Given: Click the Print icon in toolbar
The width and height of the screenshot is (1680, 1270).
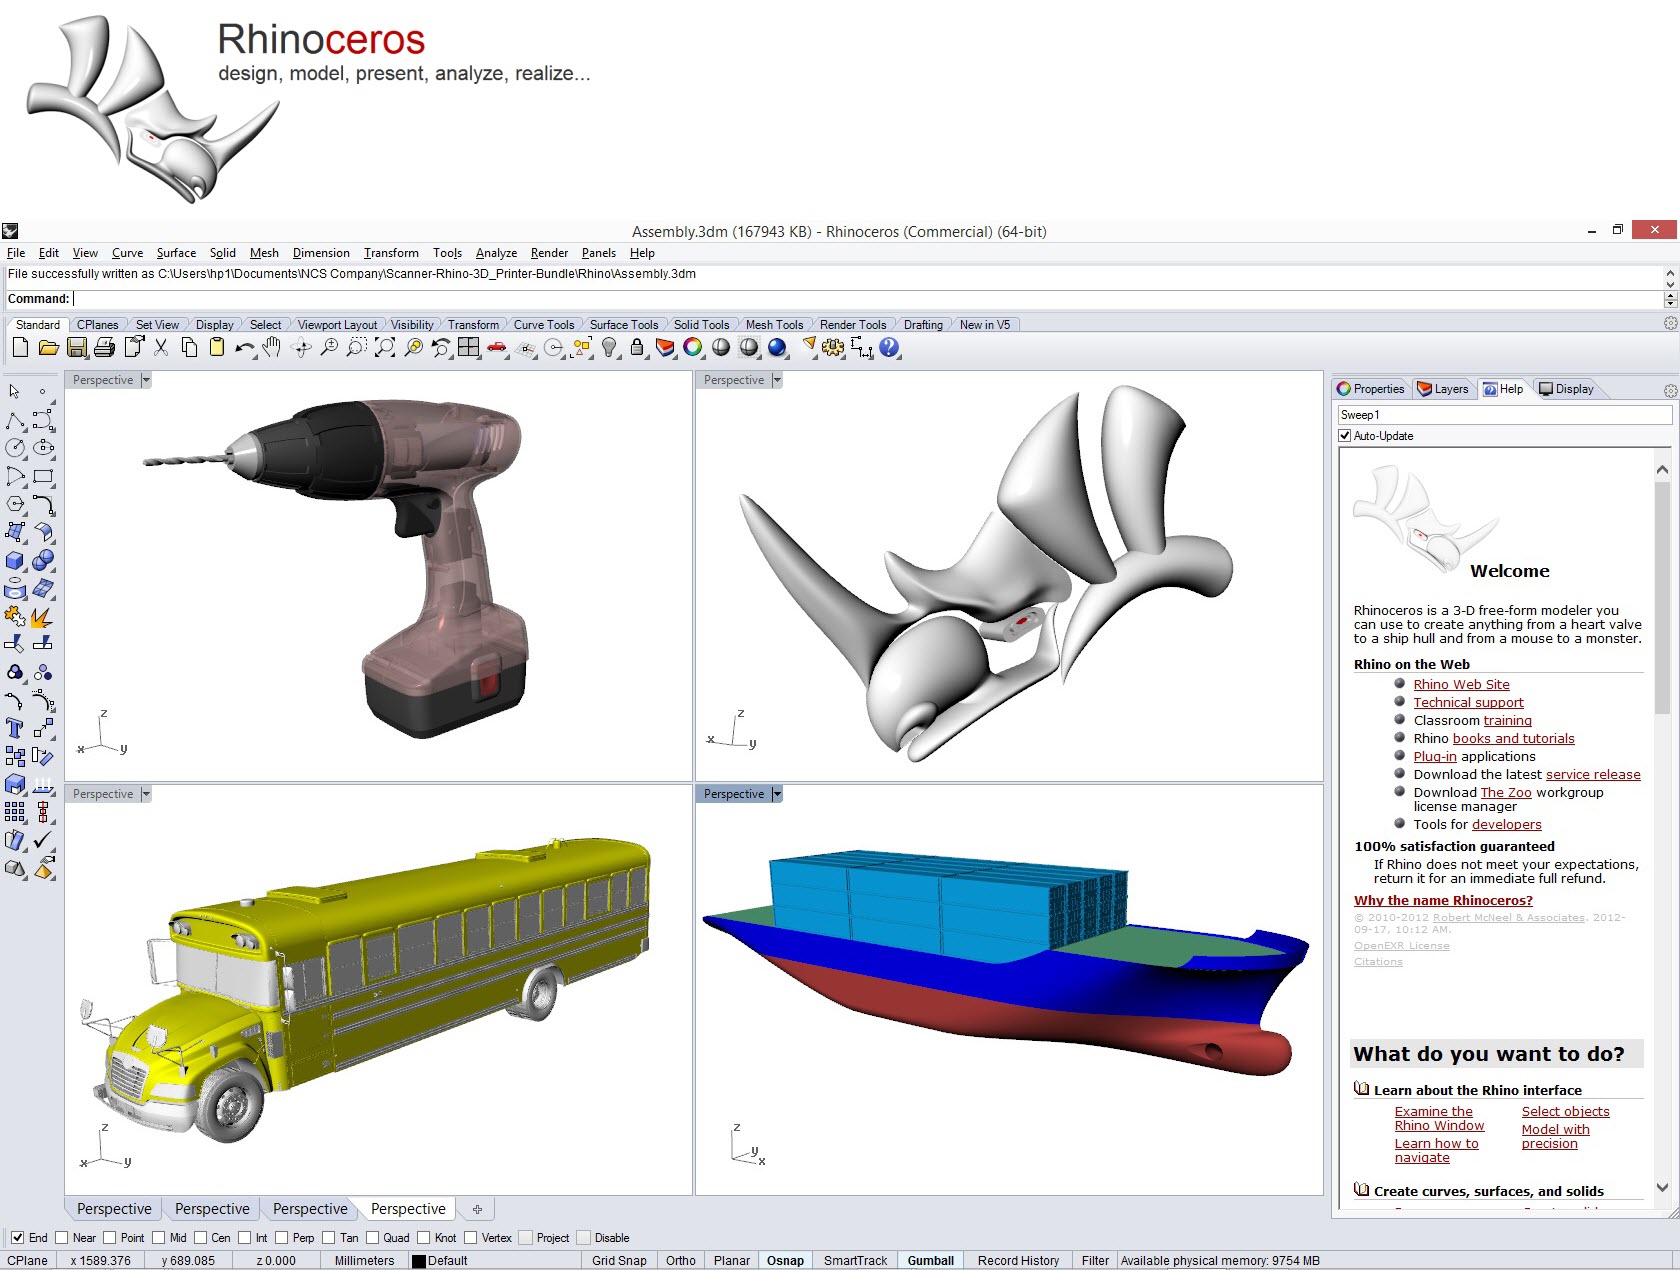Looking at the screenshot, I should point(105,348).
